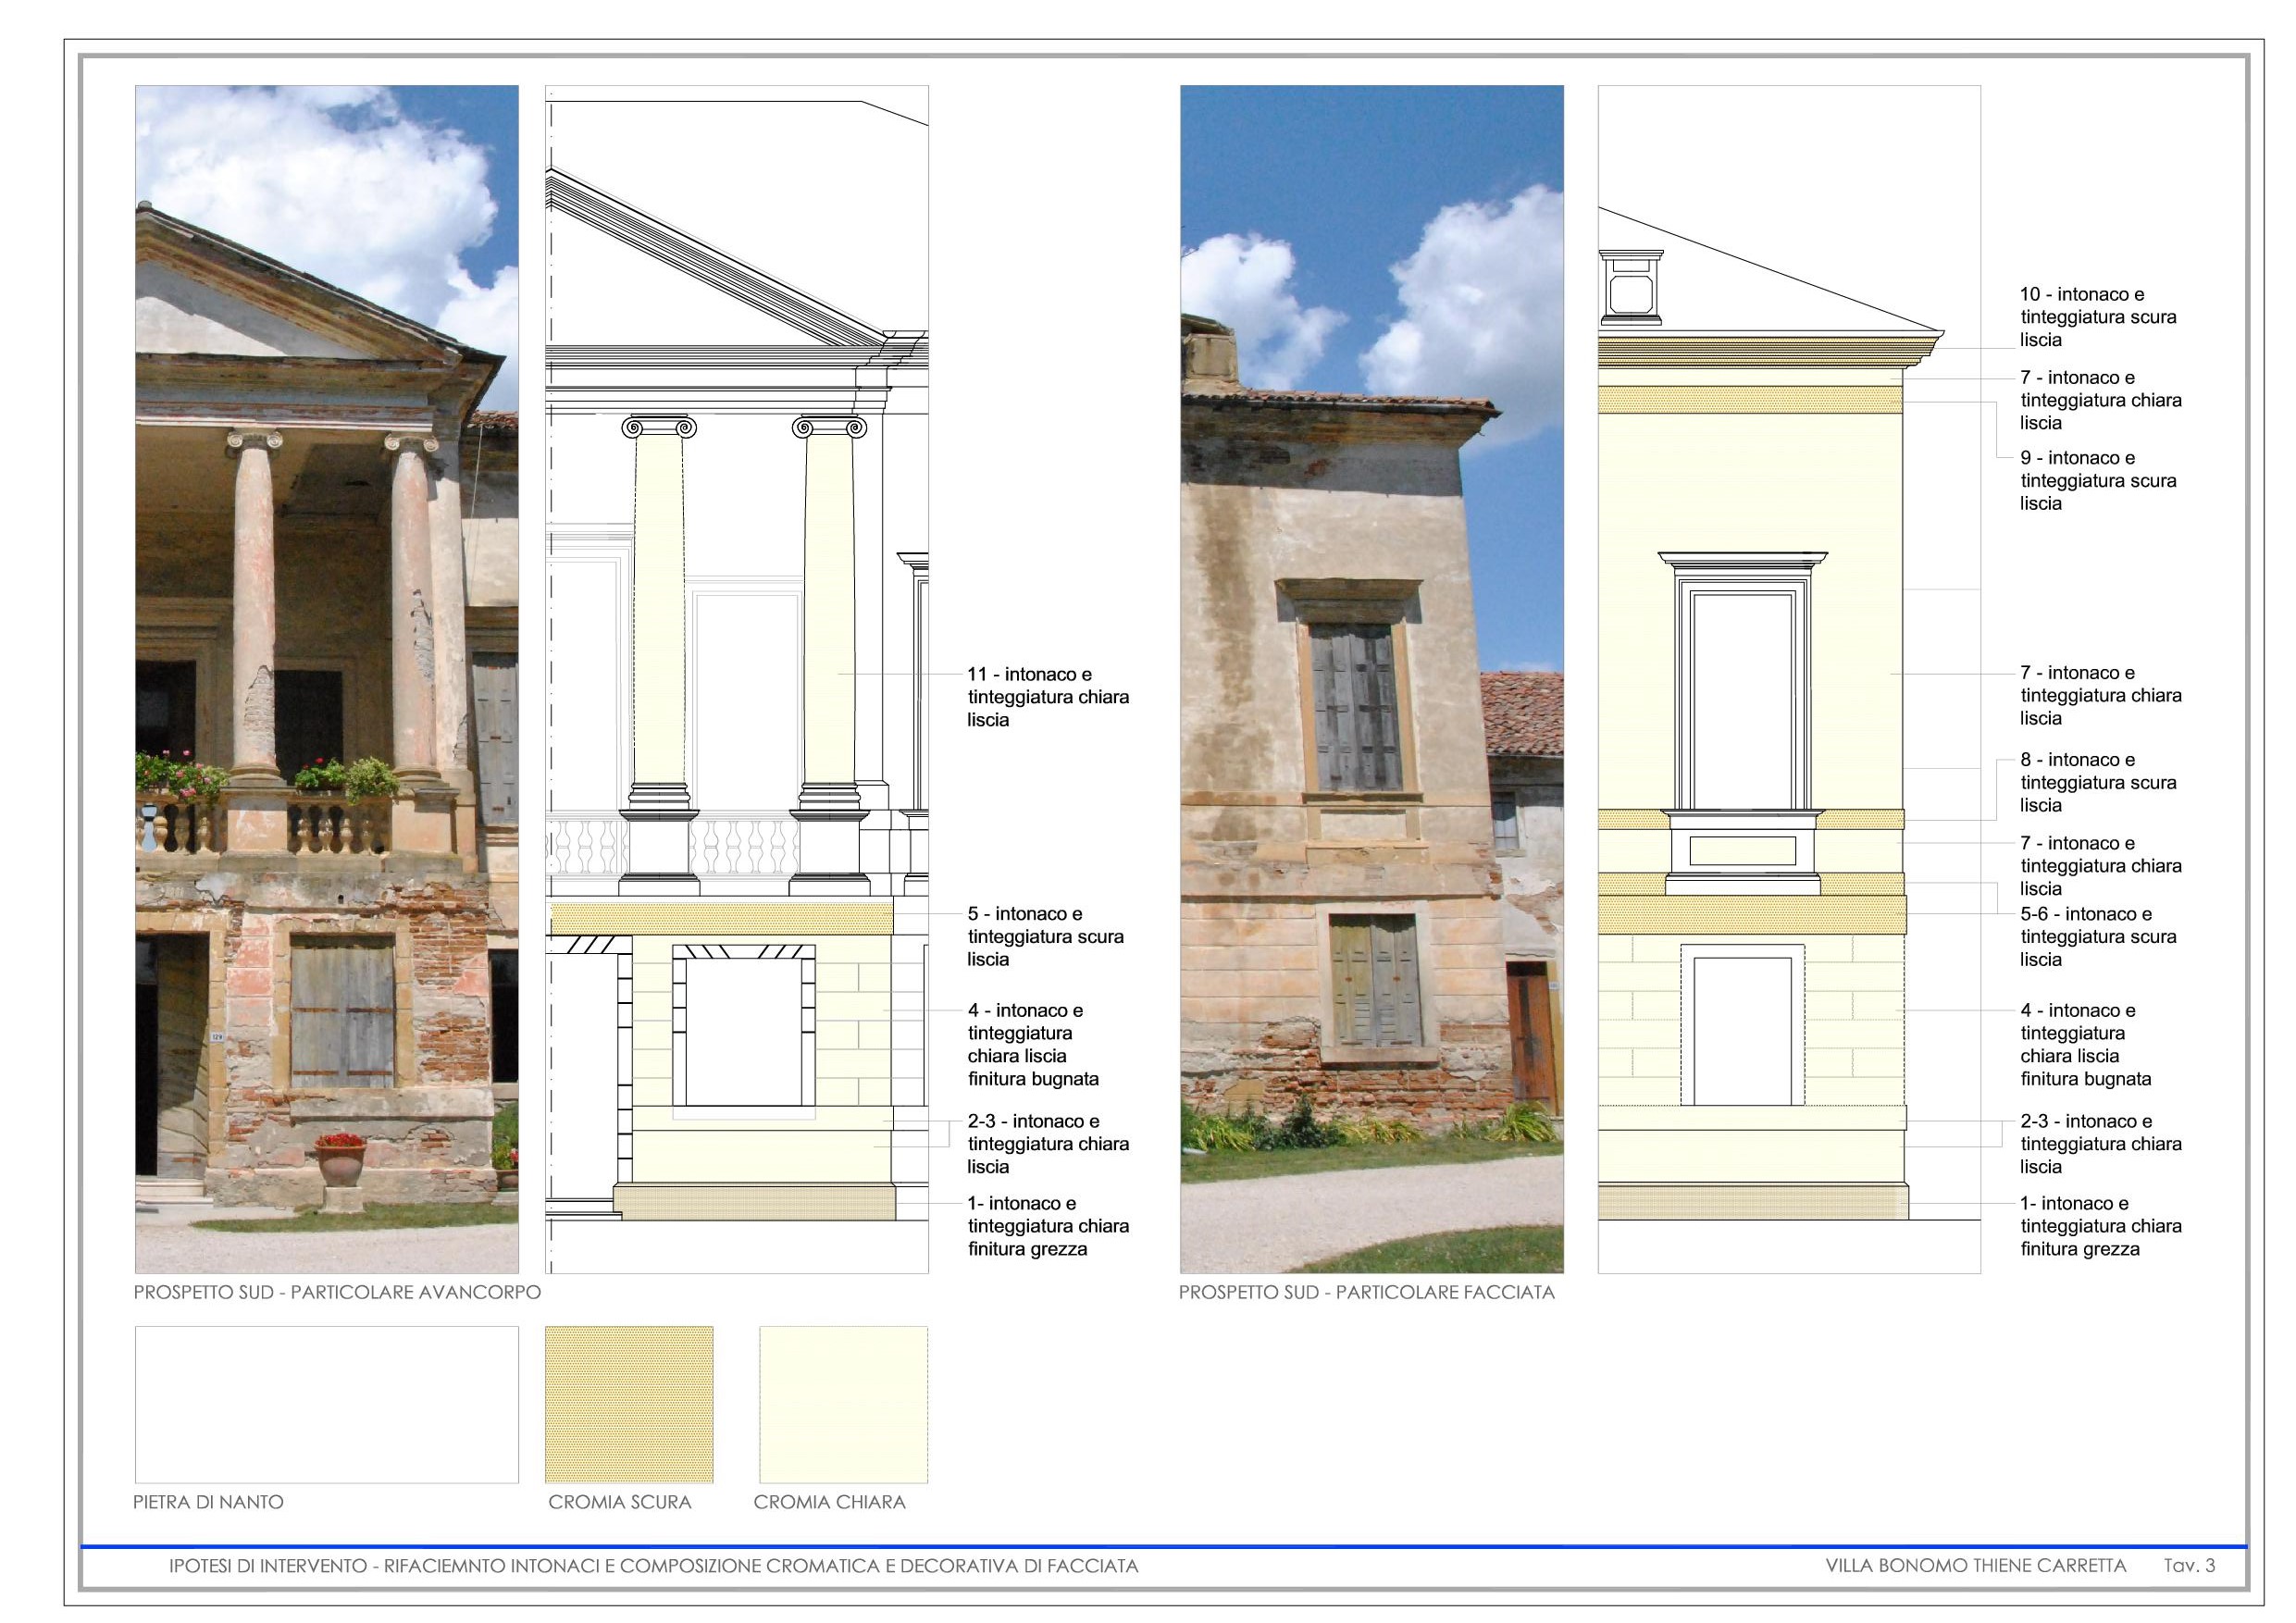
Task: Click label 10 intonaco tinteggiatura scura liscia
Action: coord(2097,317)
